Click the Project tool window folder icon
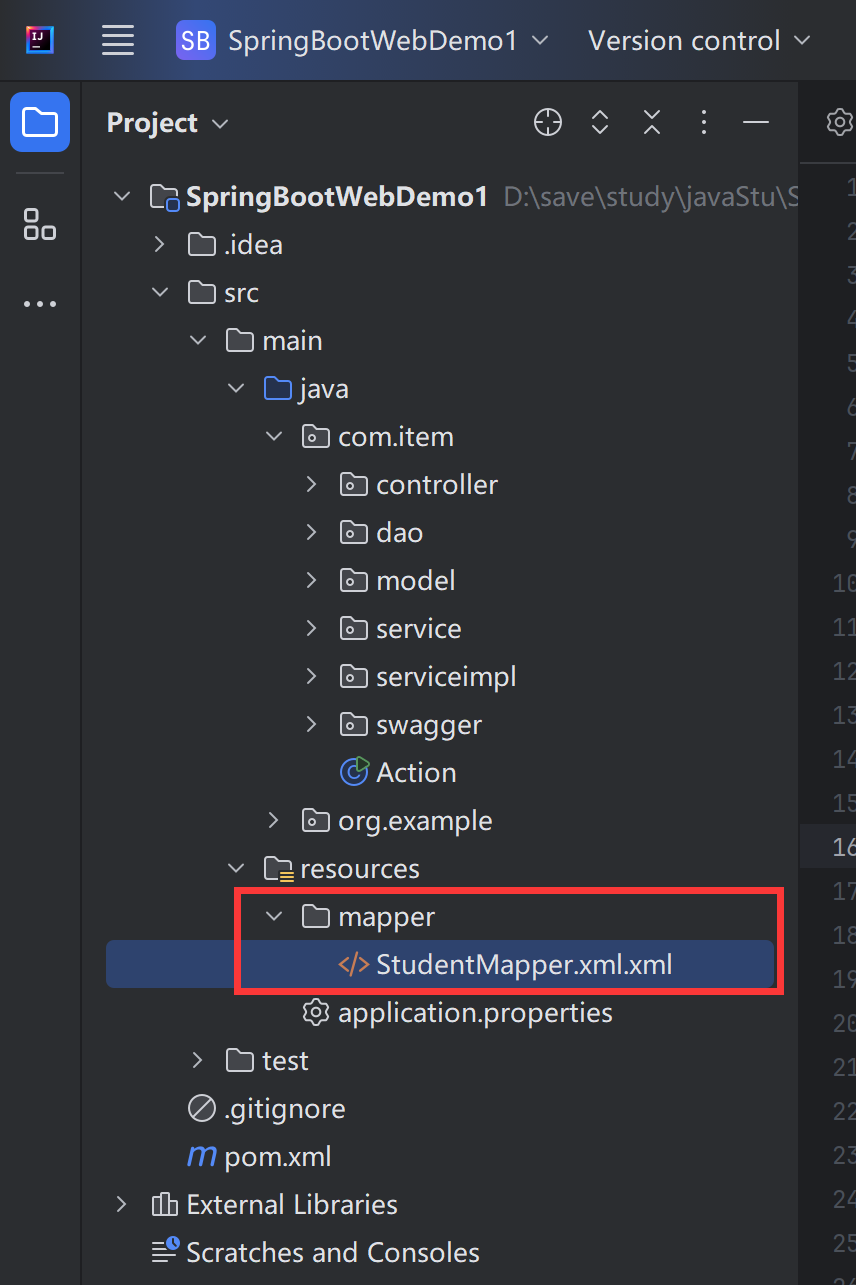 40,122
